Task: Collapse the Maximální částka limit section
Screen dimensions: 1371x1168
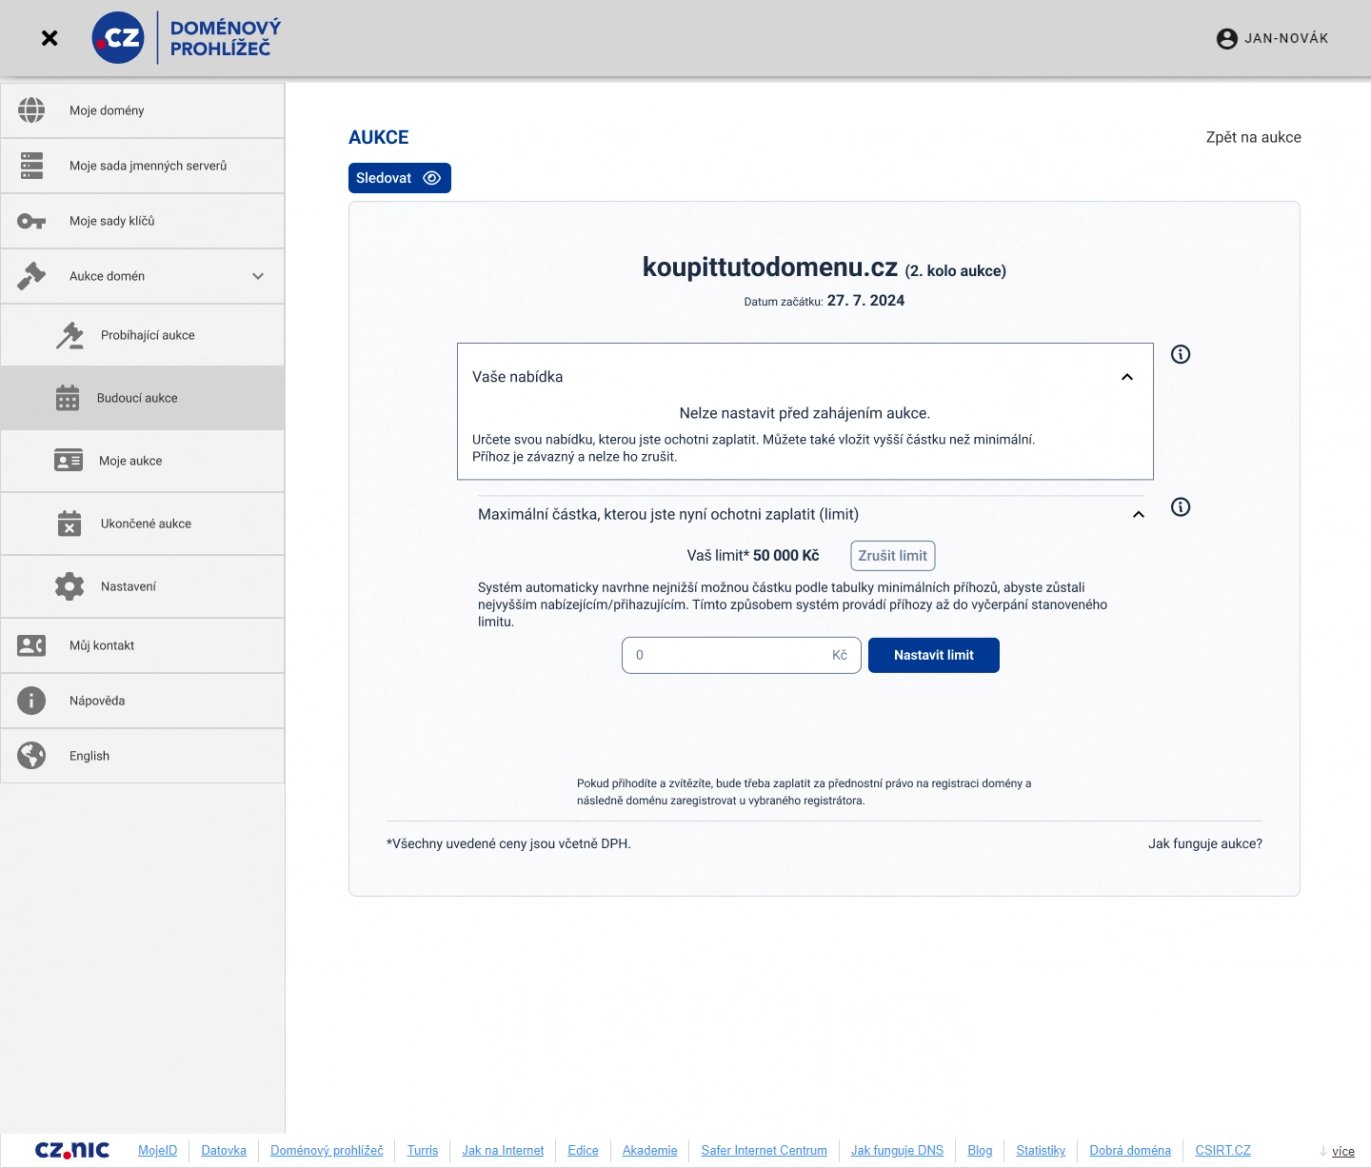Action: (x=1138, y=514)
